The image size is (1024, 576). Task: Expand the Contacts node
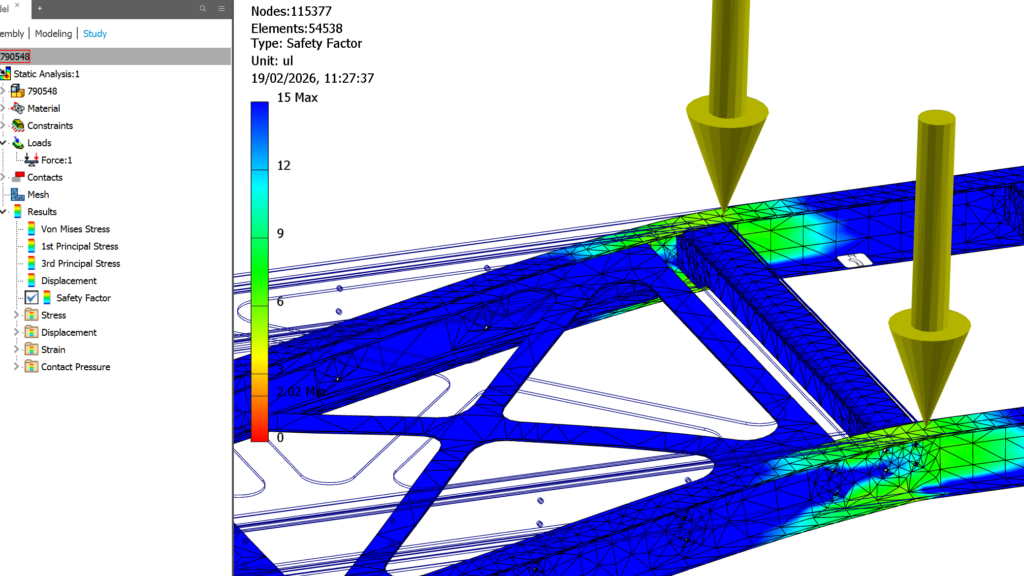(x=3, y=177)
